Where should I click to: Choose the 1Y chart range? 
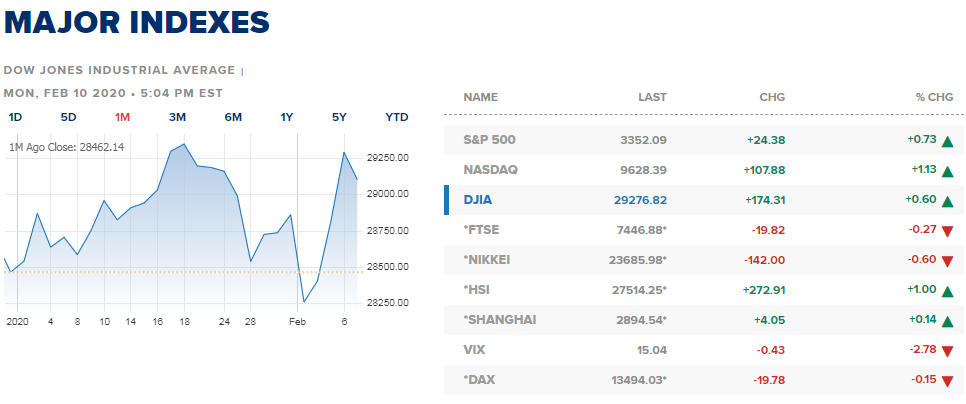[x=286, y=117]
